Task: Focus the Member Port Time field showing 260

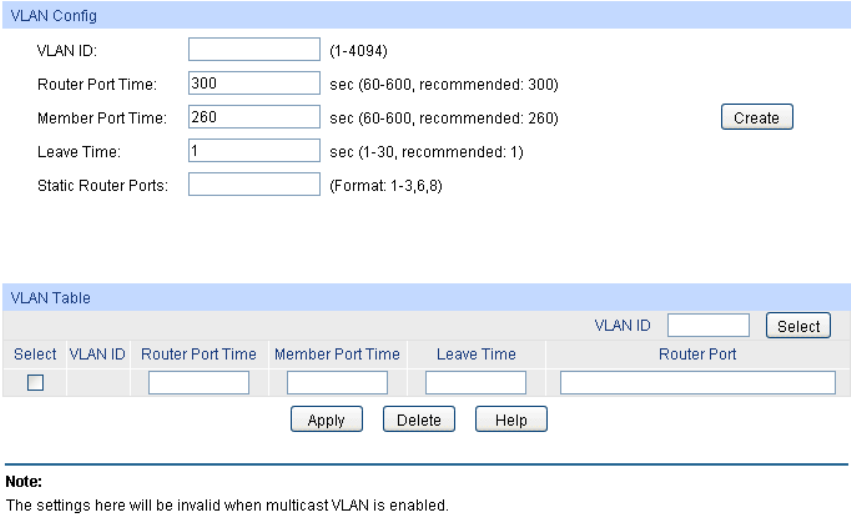Action: click(x=254, y=117)
